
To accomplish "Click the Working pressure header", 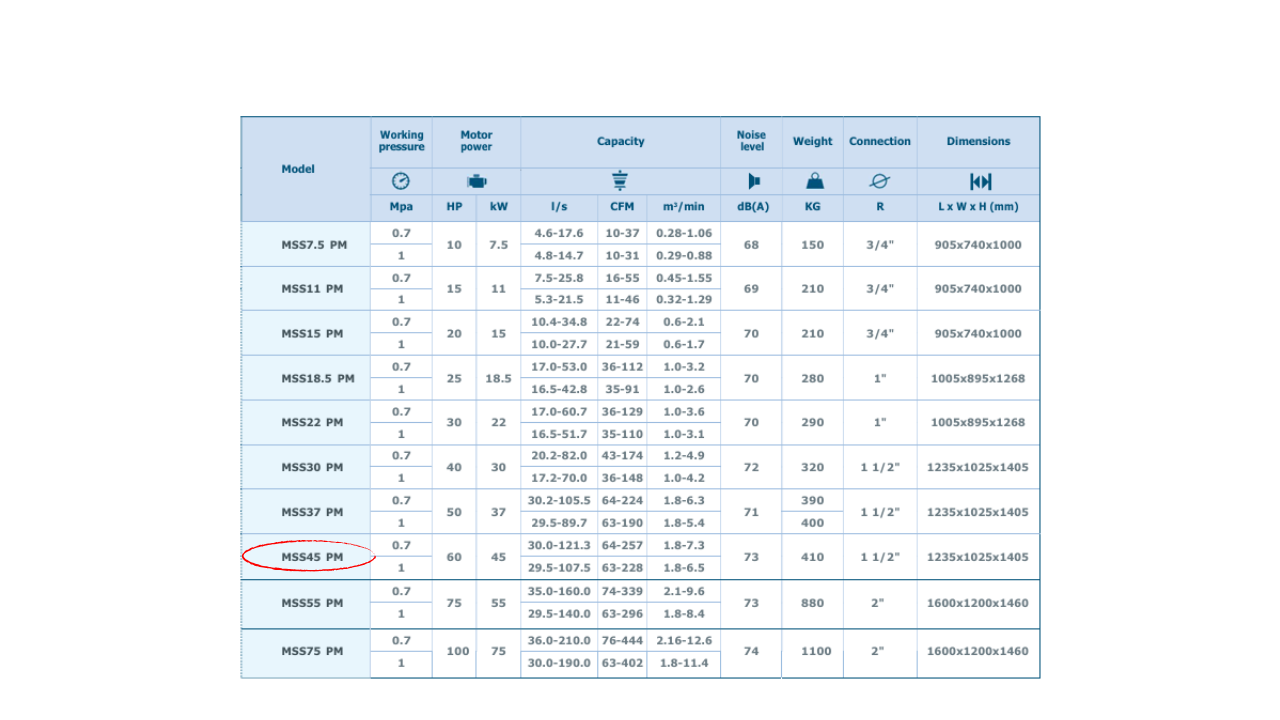I will point(401,141).
